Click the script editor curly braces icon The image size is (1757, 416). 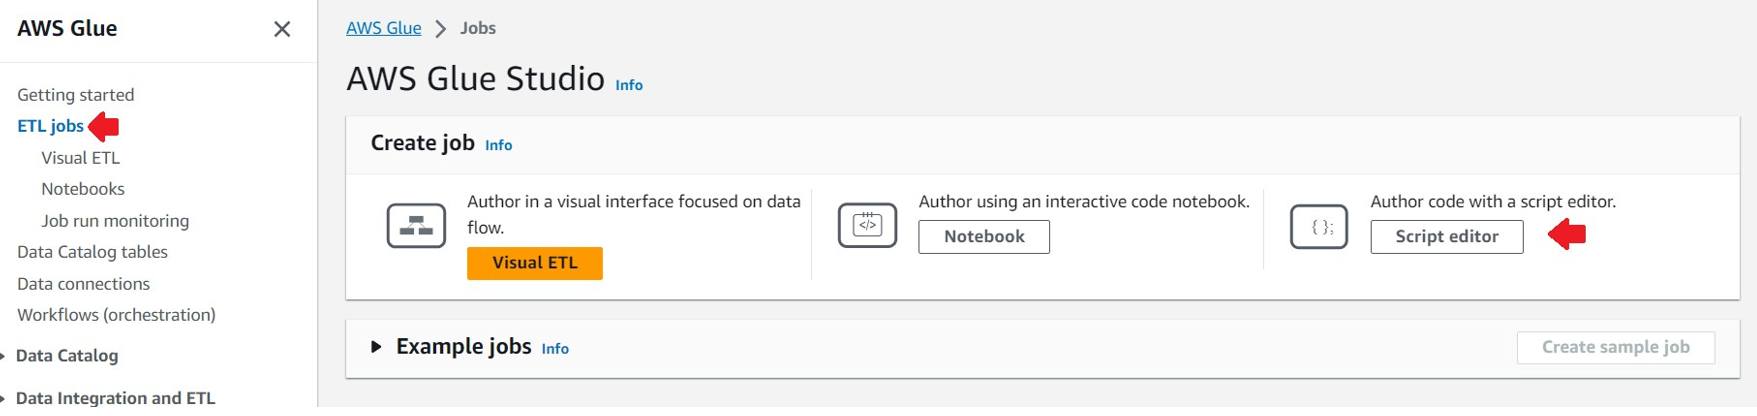tap(1319, 227)
